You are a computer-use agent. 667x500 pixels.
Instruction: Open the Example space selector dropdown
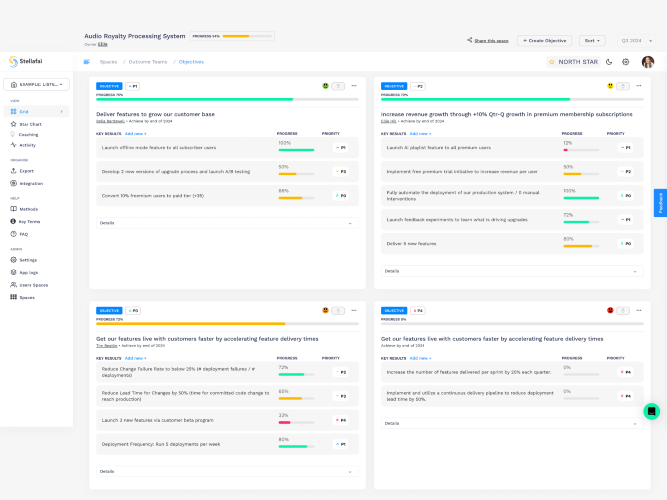(x=37, y=85)
